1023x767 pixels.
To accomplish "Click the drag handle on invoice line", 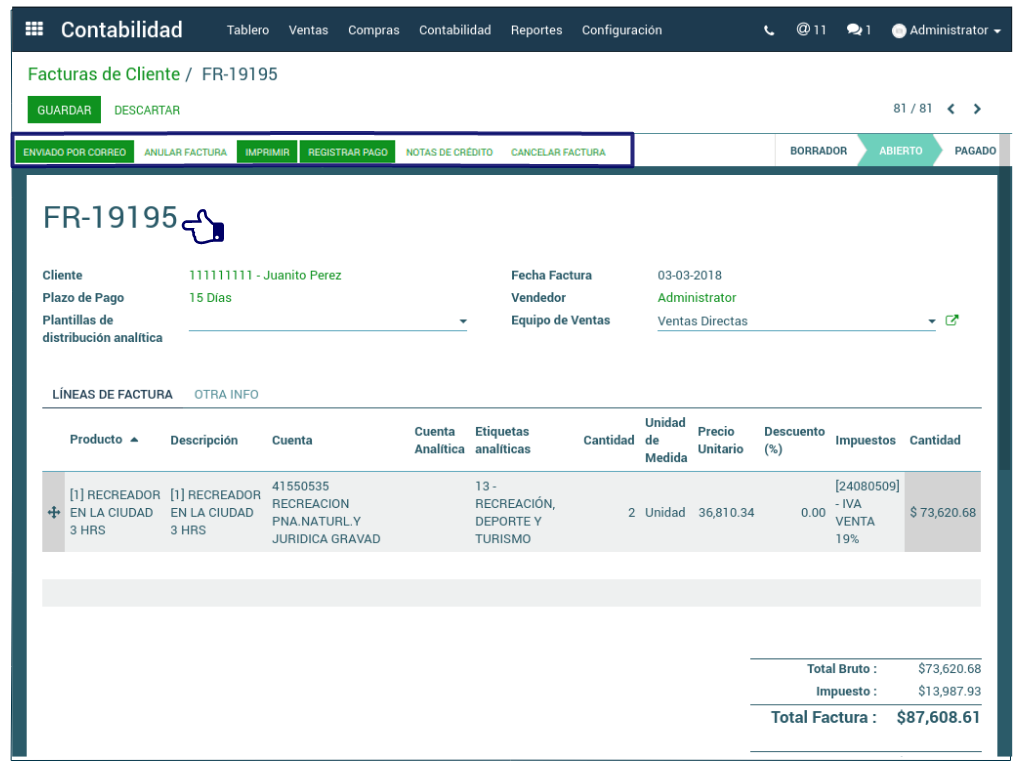I will (54, 512).
